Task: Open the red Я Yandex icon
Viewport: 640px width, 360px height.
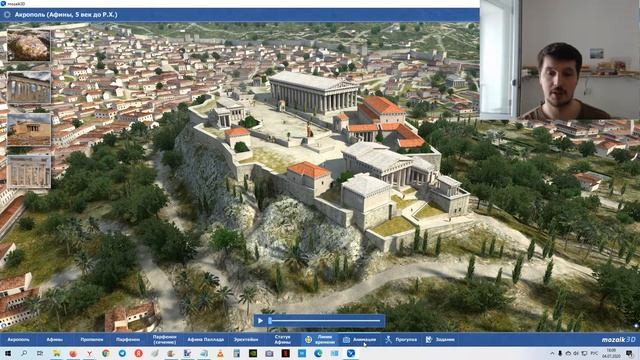Action: (x=138, y=353)
